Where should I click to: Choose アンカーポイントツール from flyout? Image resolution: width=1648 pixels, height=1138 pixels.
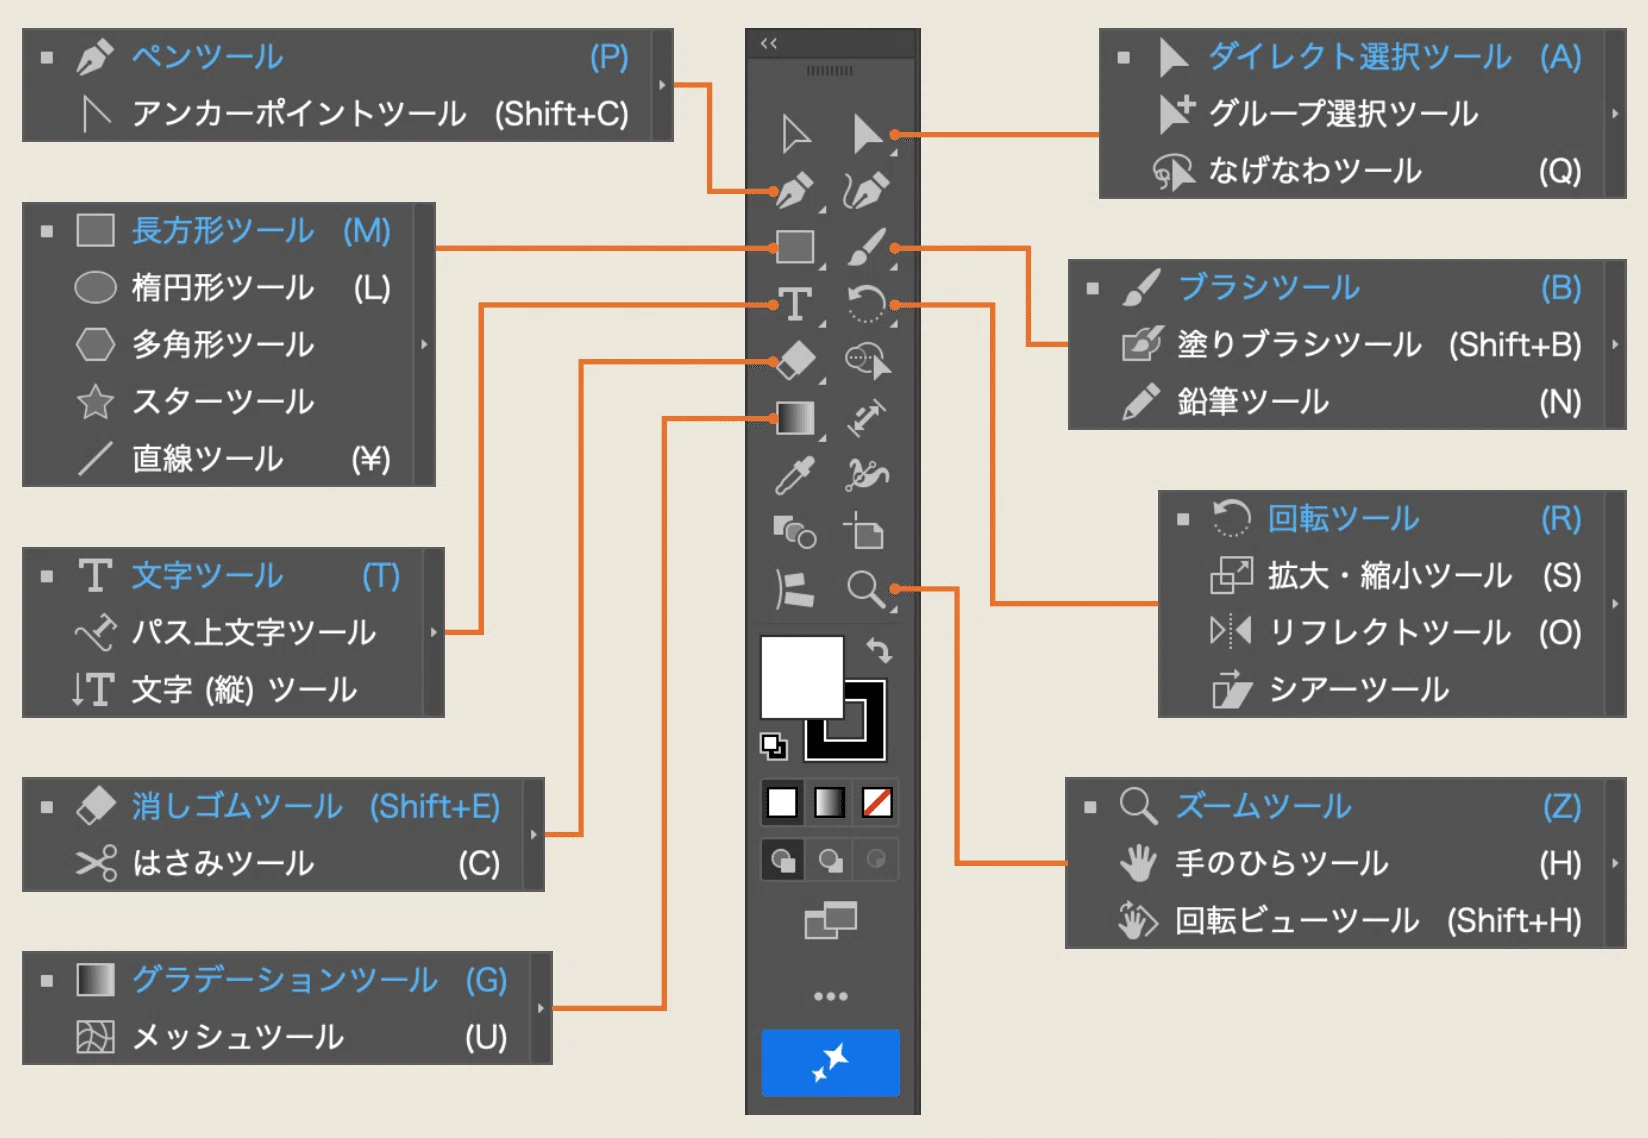(338, 113)
